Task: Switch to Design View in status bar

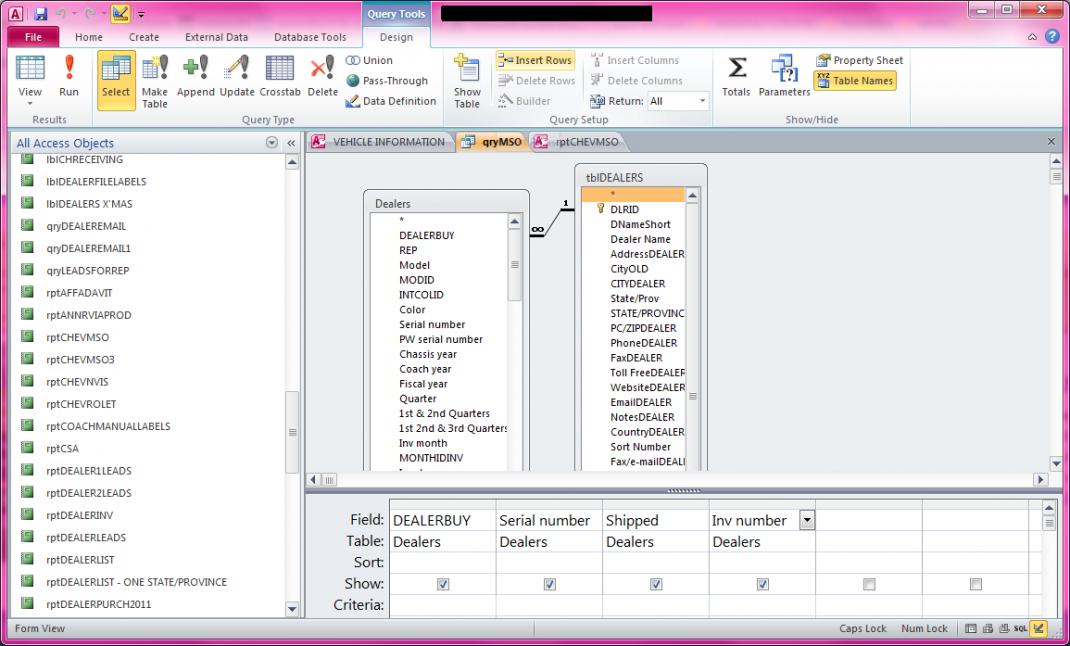Action: (x=1037, y=629)
